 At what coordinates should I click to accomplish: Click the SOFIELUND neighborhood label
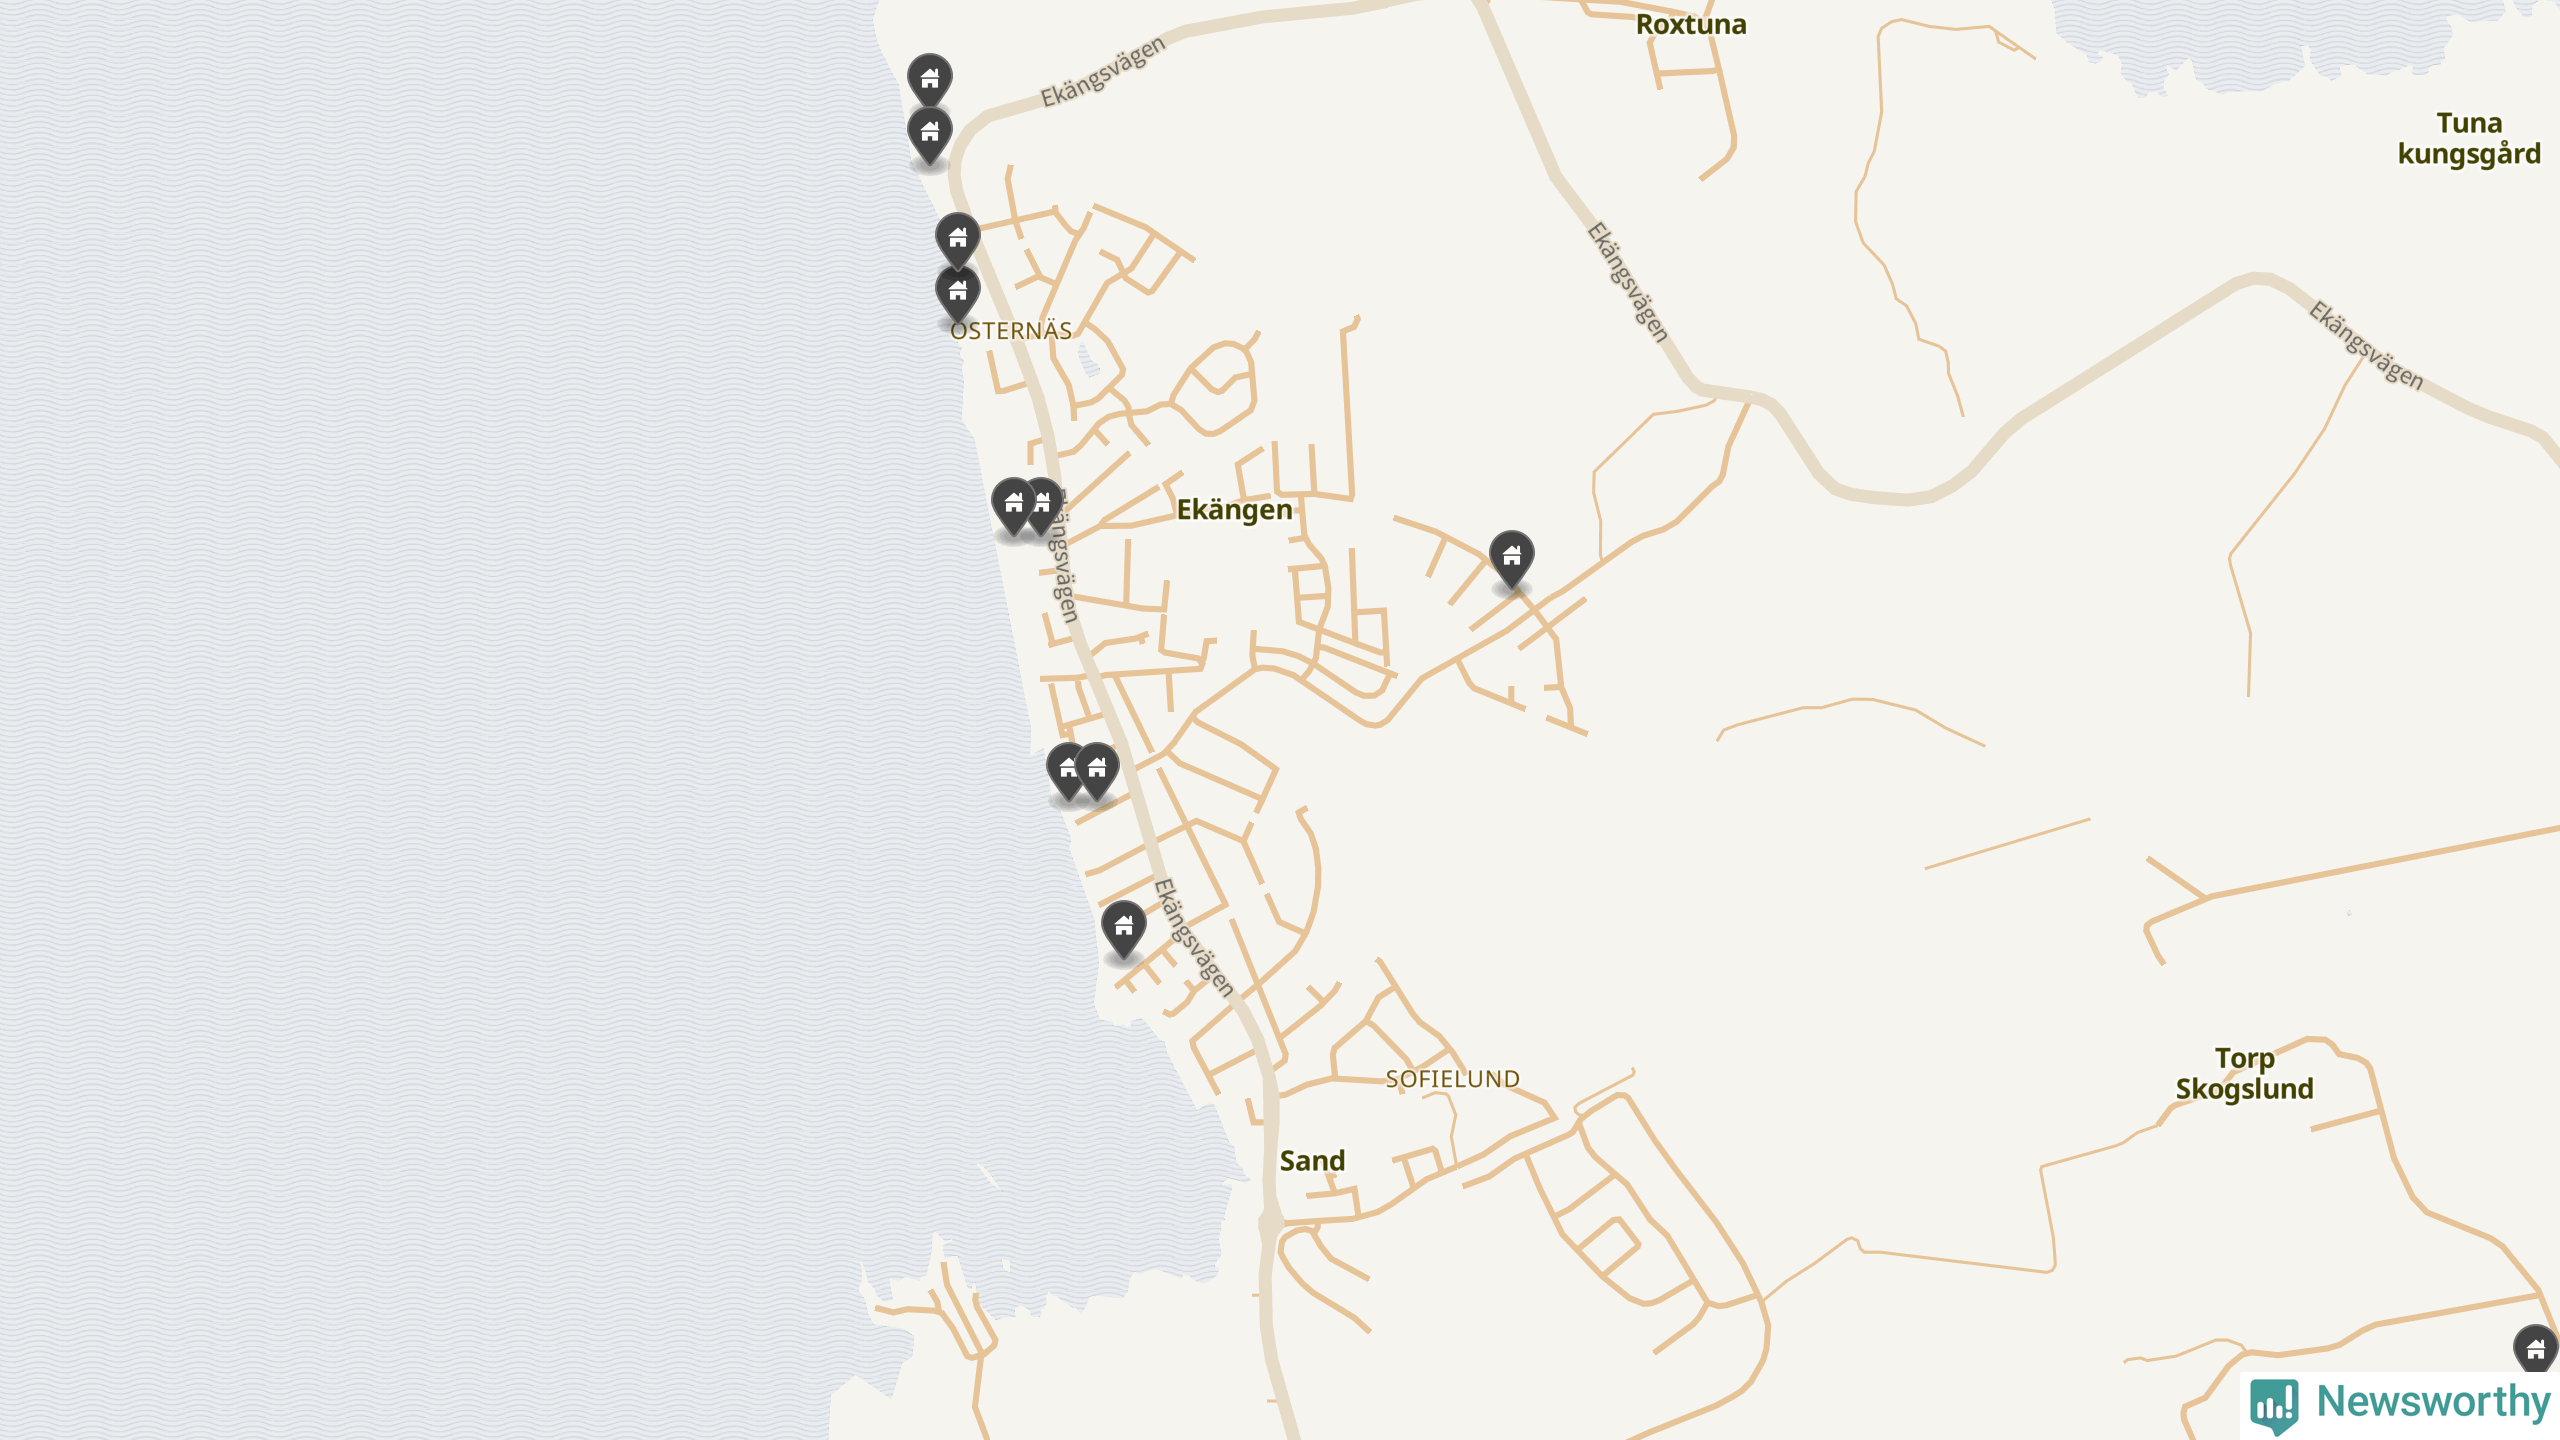1452,1079
